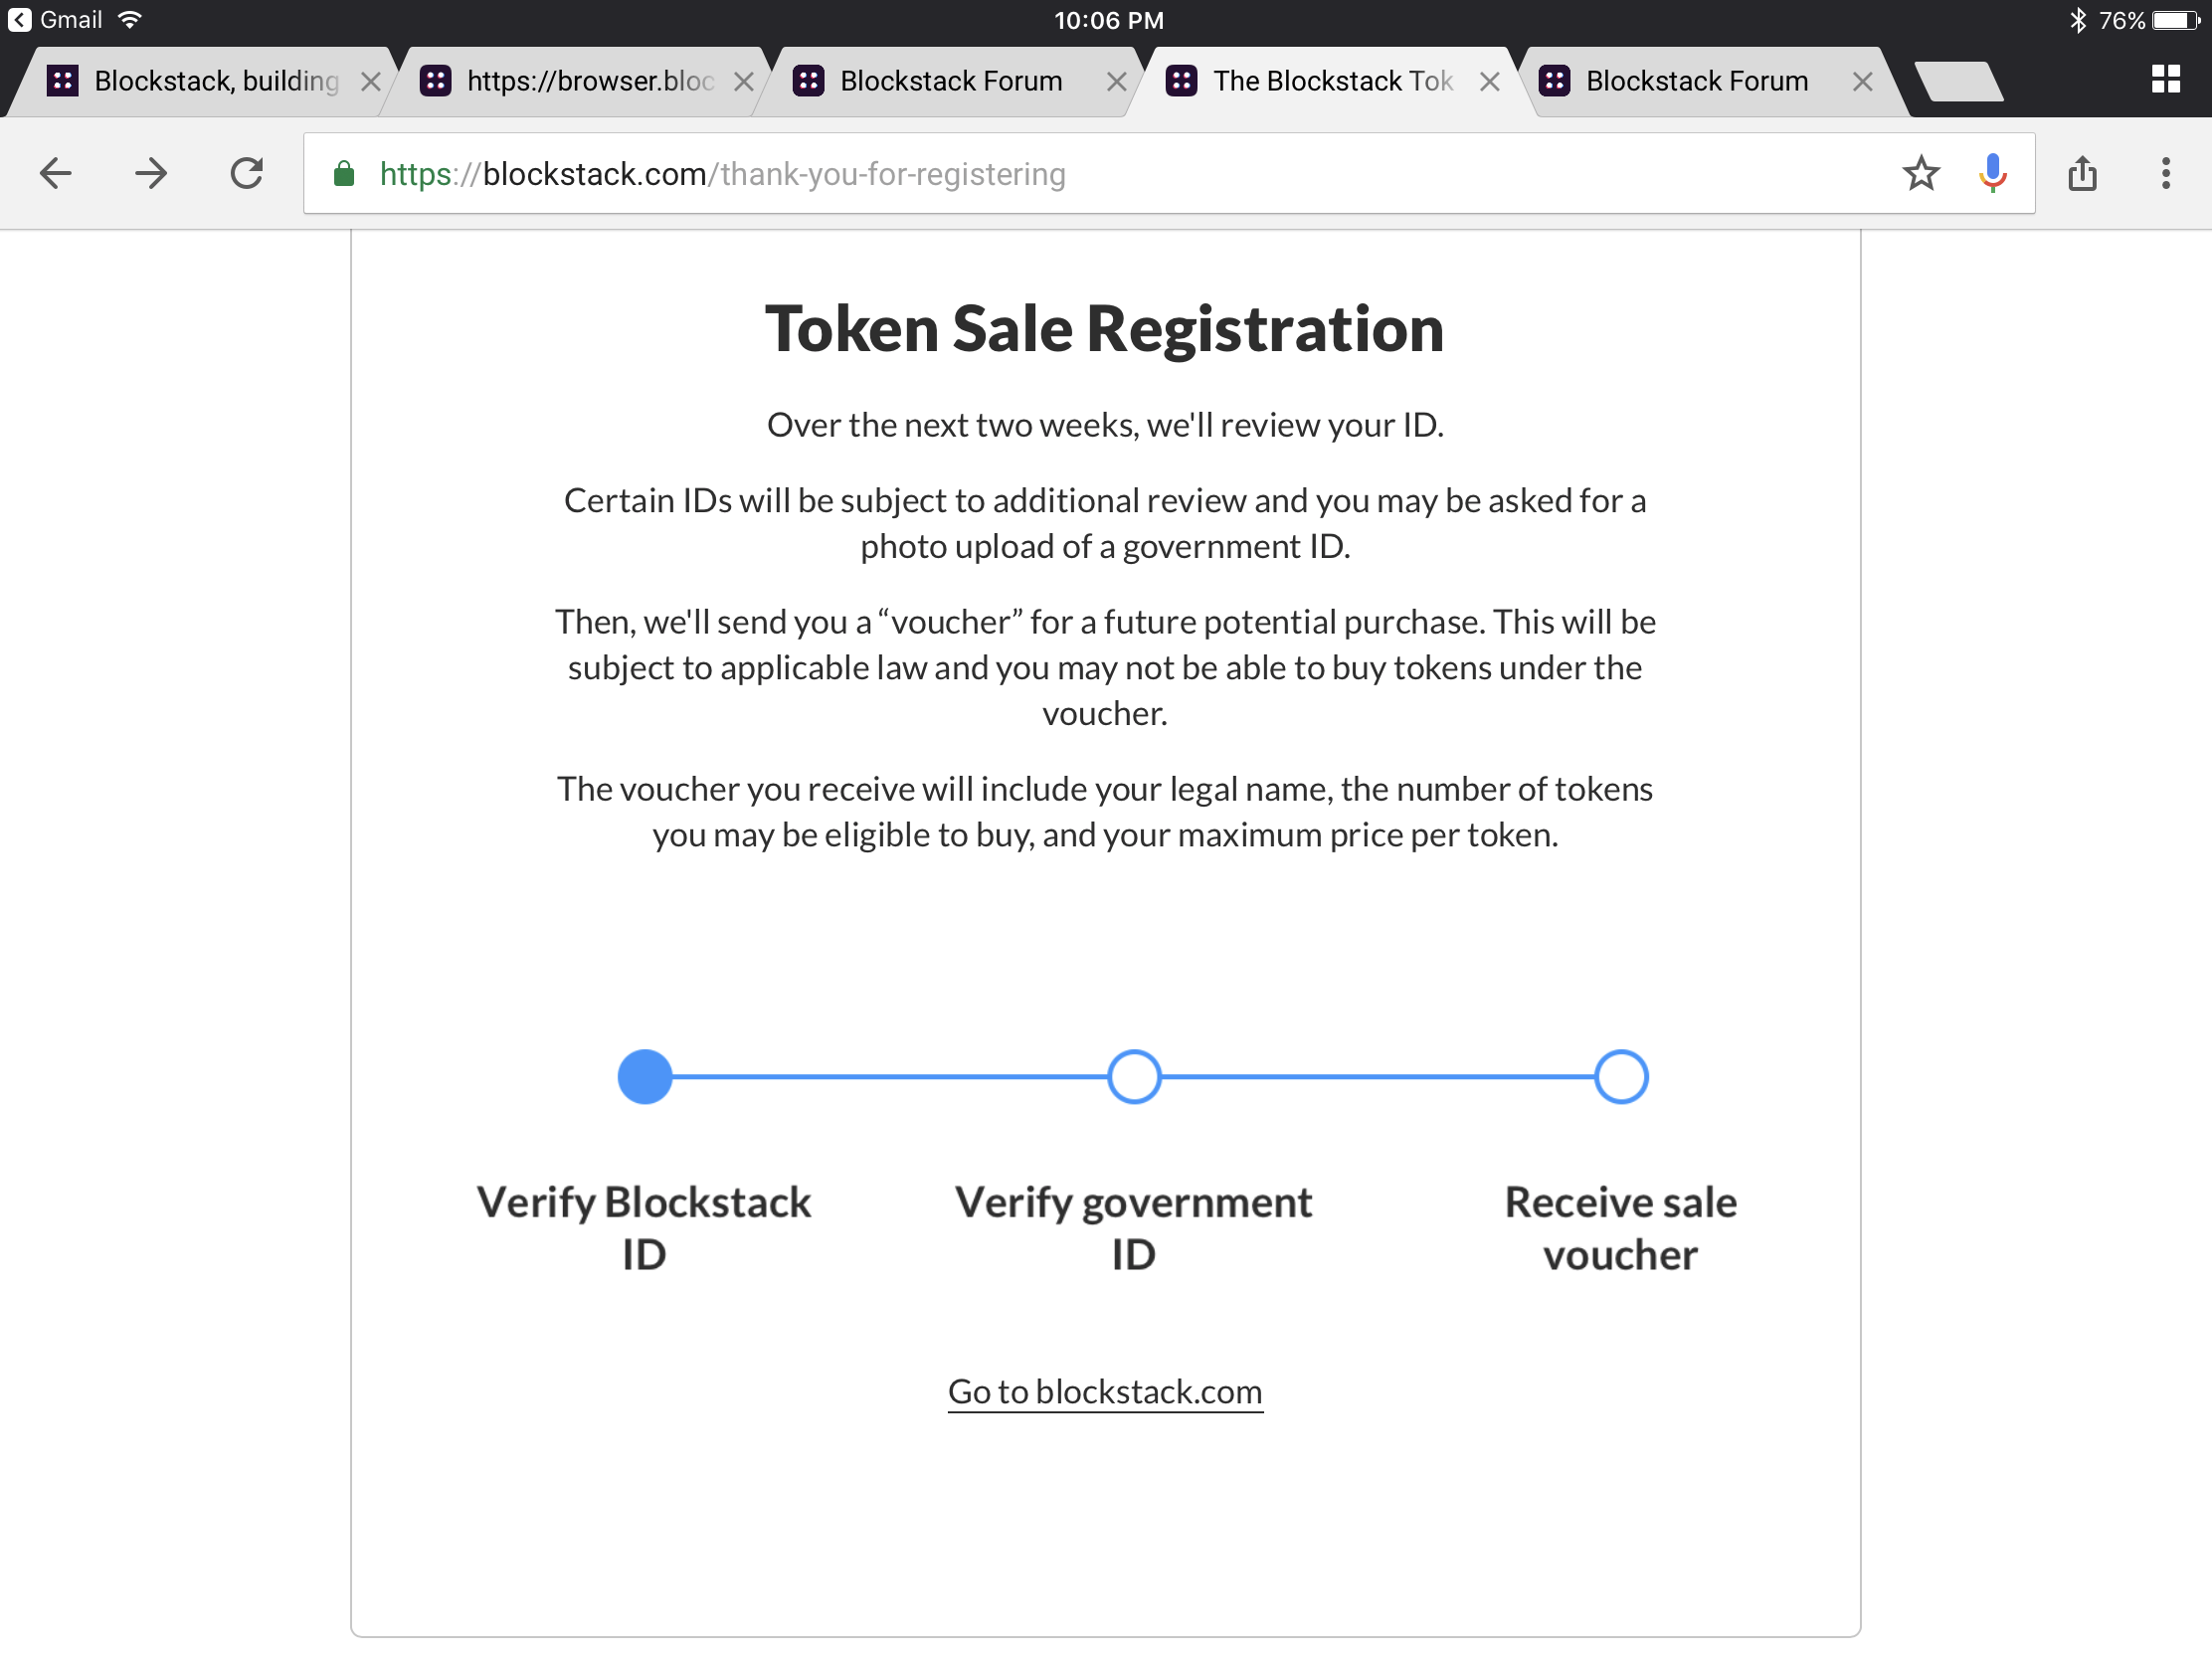Focus the blockstack.com address bar
The image size is (2212, 1659).
(x=1100, y=174)
